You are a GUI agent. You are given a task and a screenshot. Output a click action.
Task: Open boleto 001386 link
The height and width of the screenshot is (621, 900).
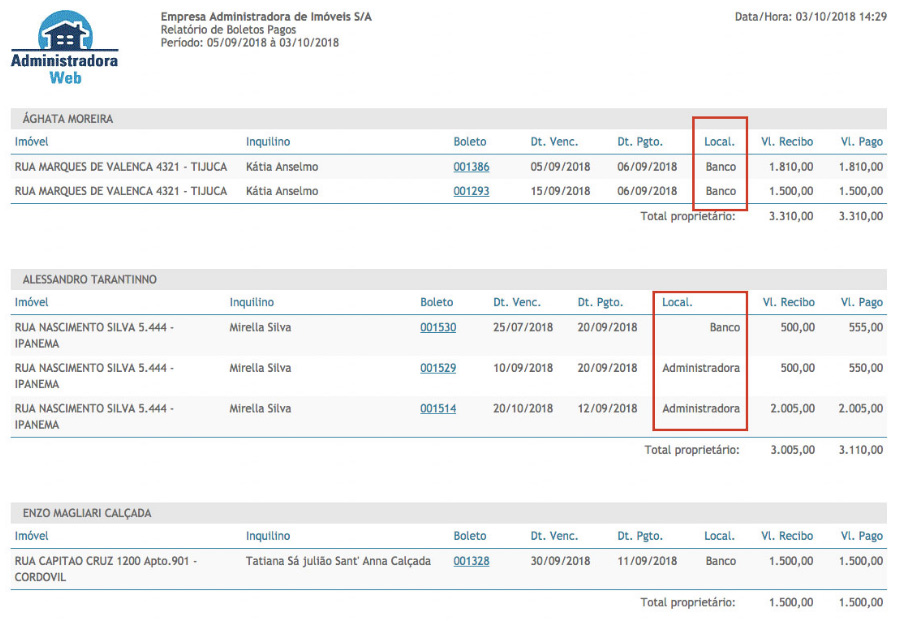point(471,167)
